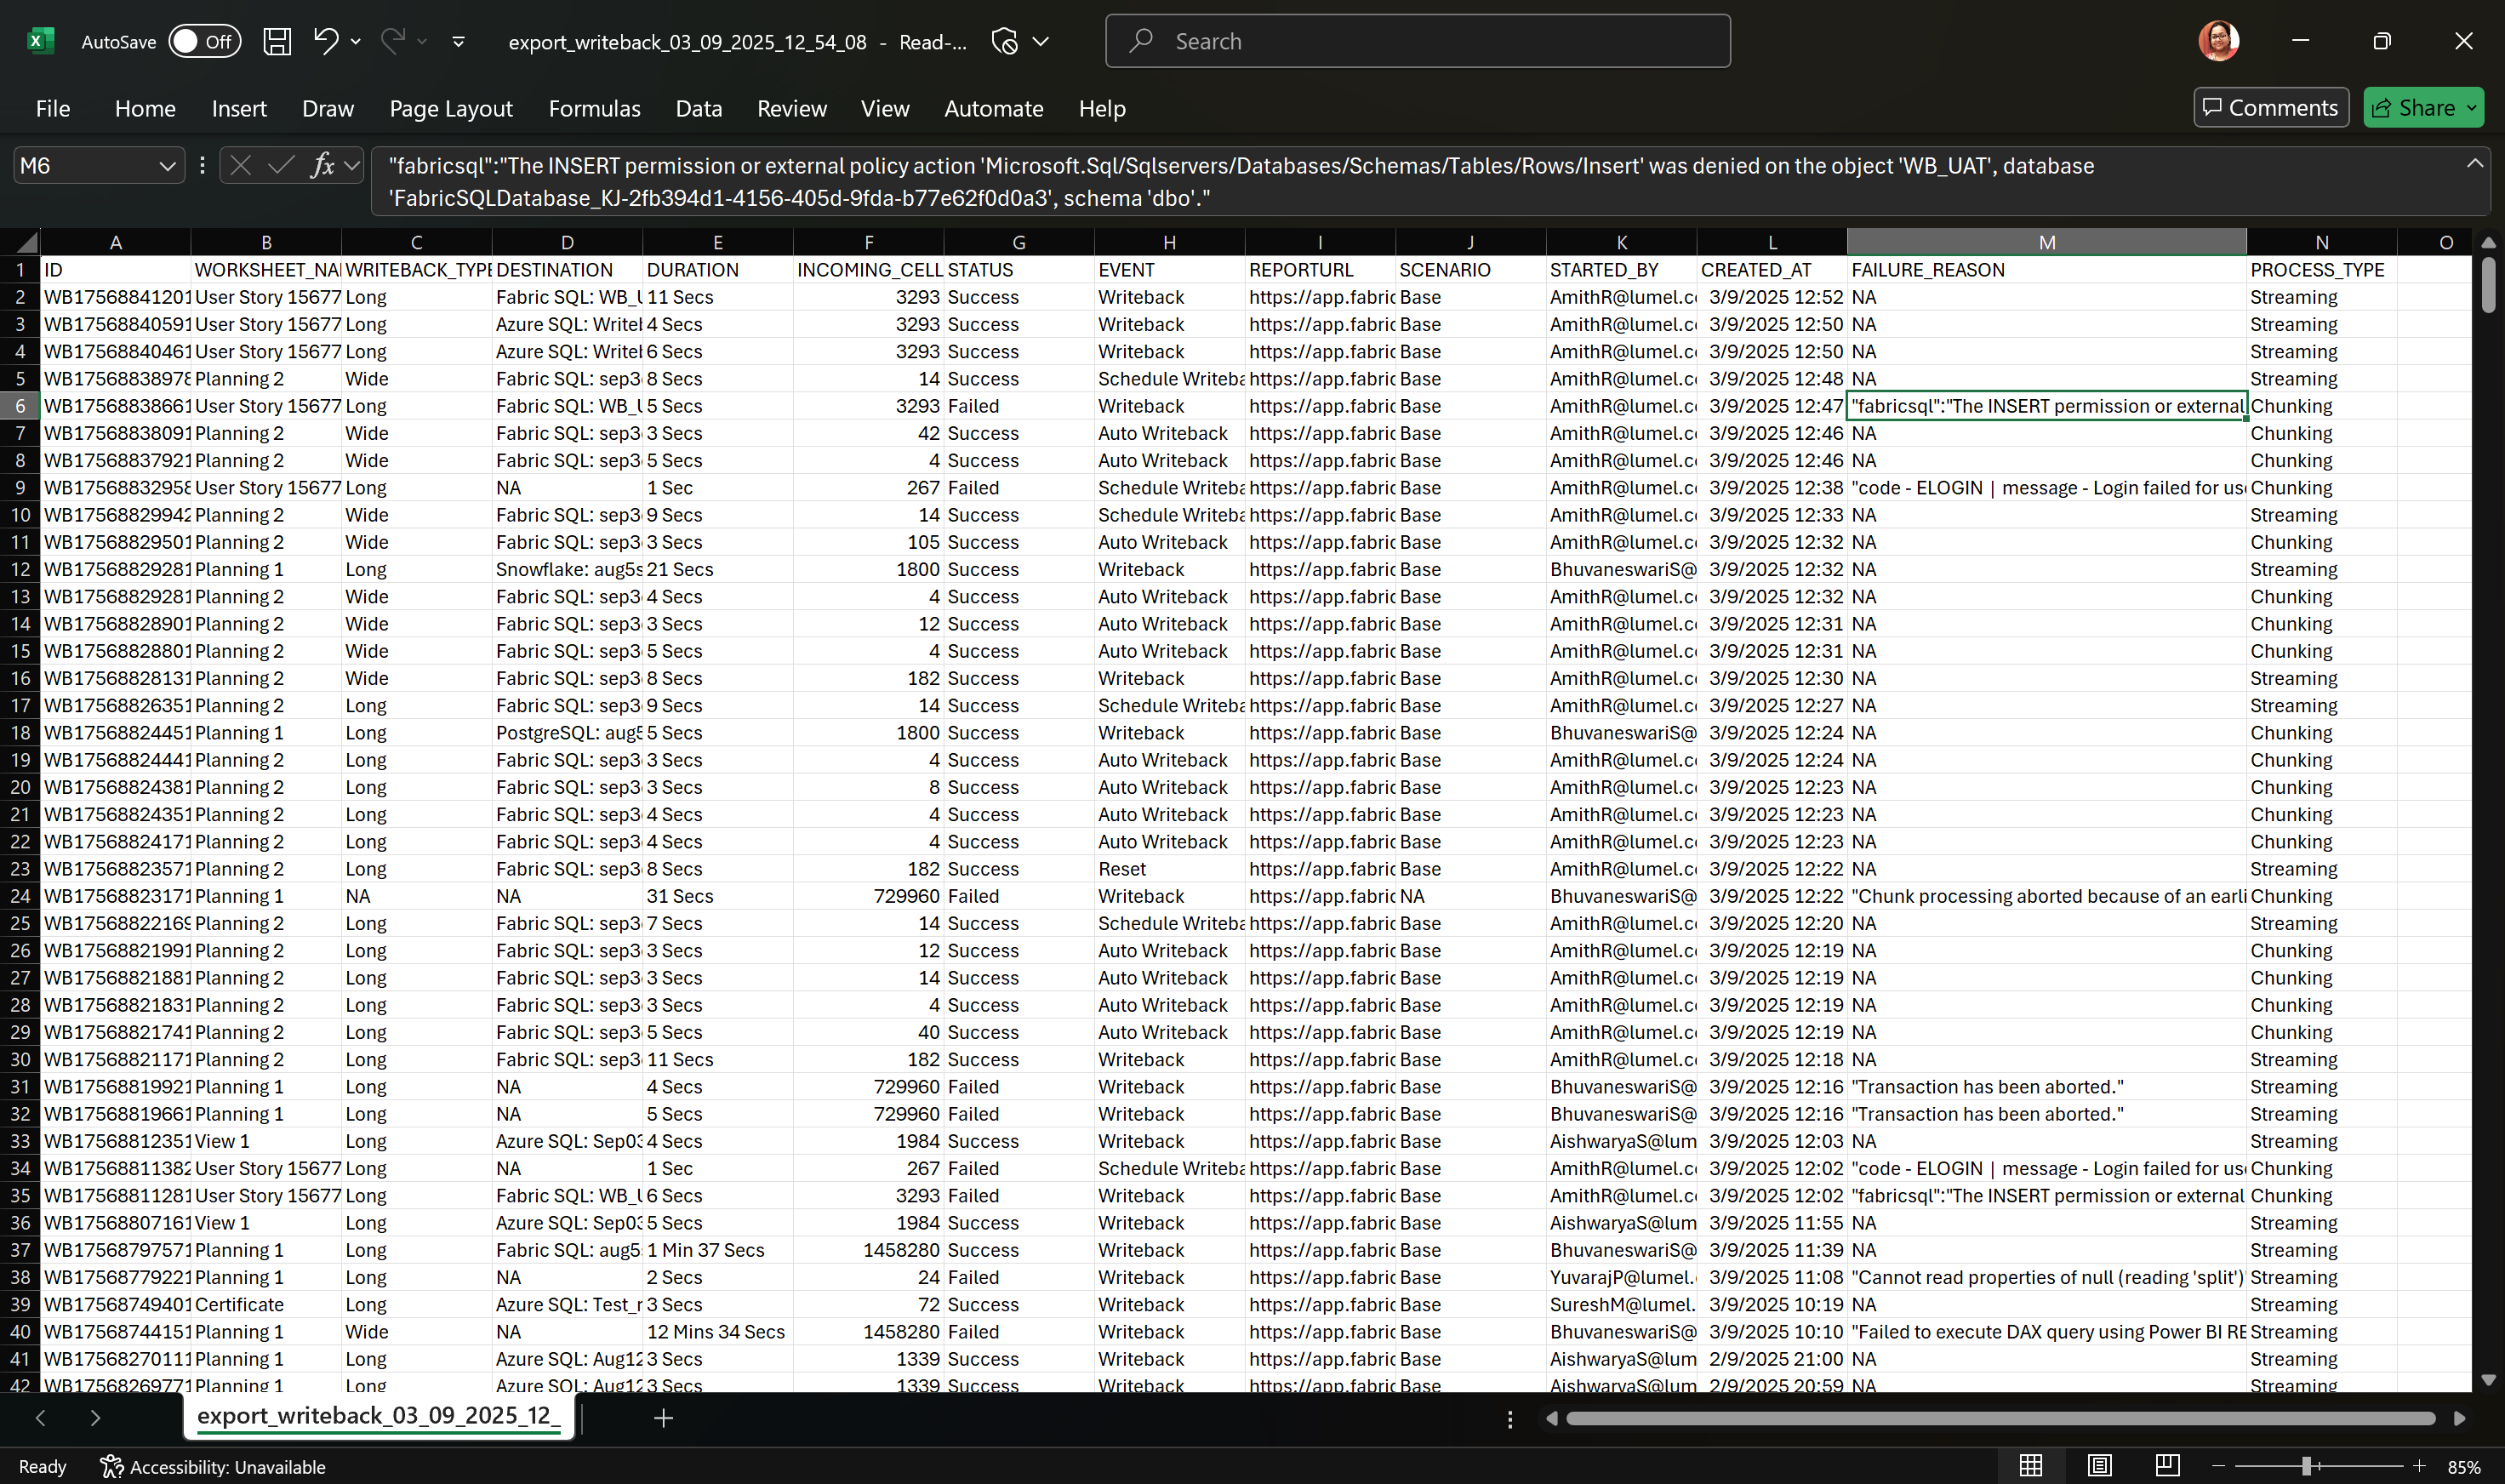
Task: Open the Share button dropdown arrow
Action: pos(2471,108)
